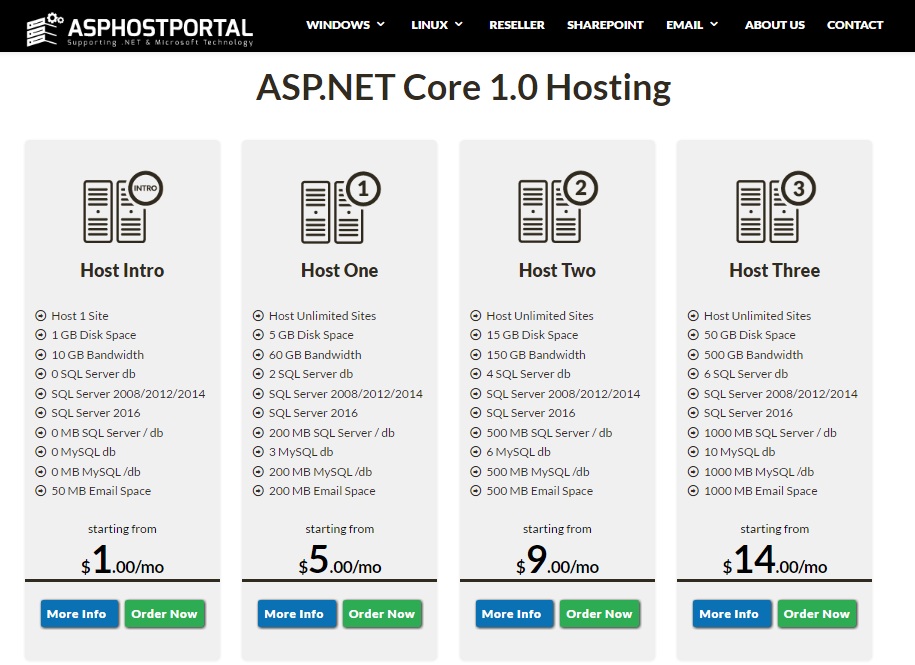The height and width of the screenshot is (665, 915).
Task: Order the Host Intro plan now
Action: 165,614
